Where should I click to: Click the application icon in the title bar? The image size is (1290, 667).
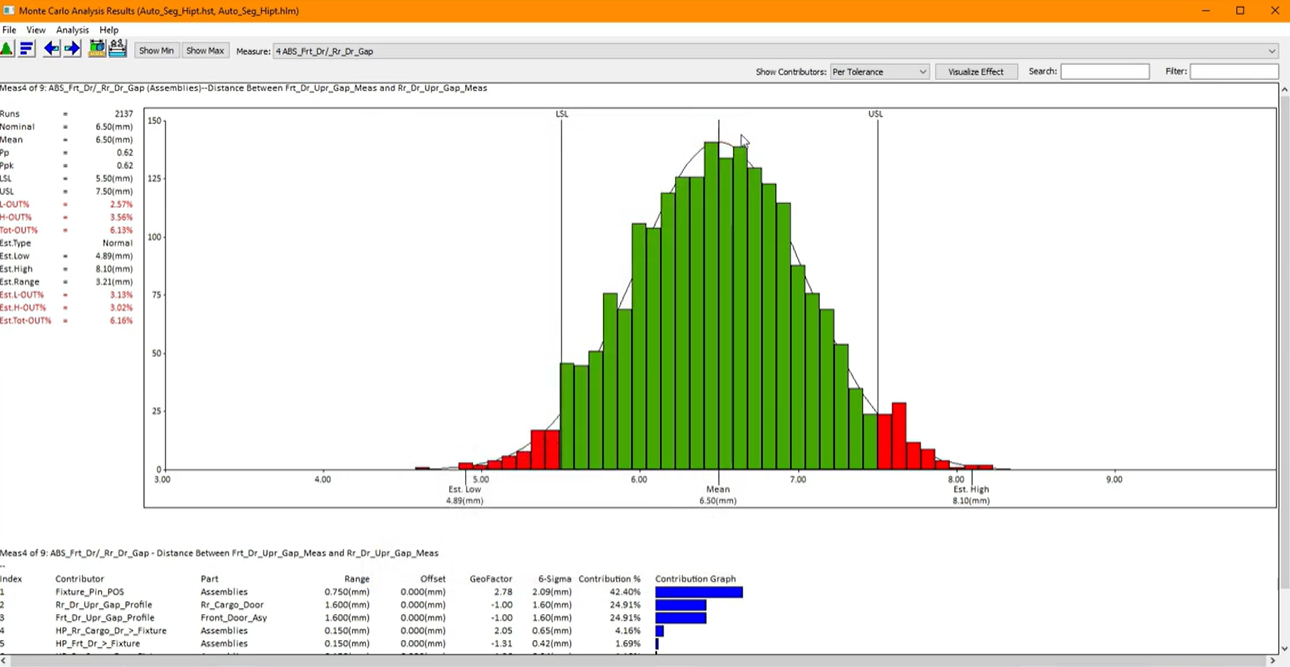(8, 10)
